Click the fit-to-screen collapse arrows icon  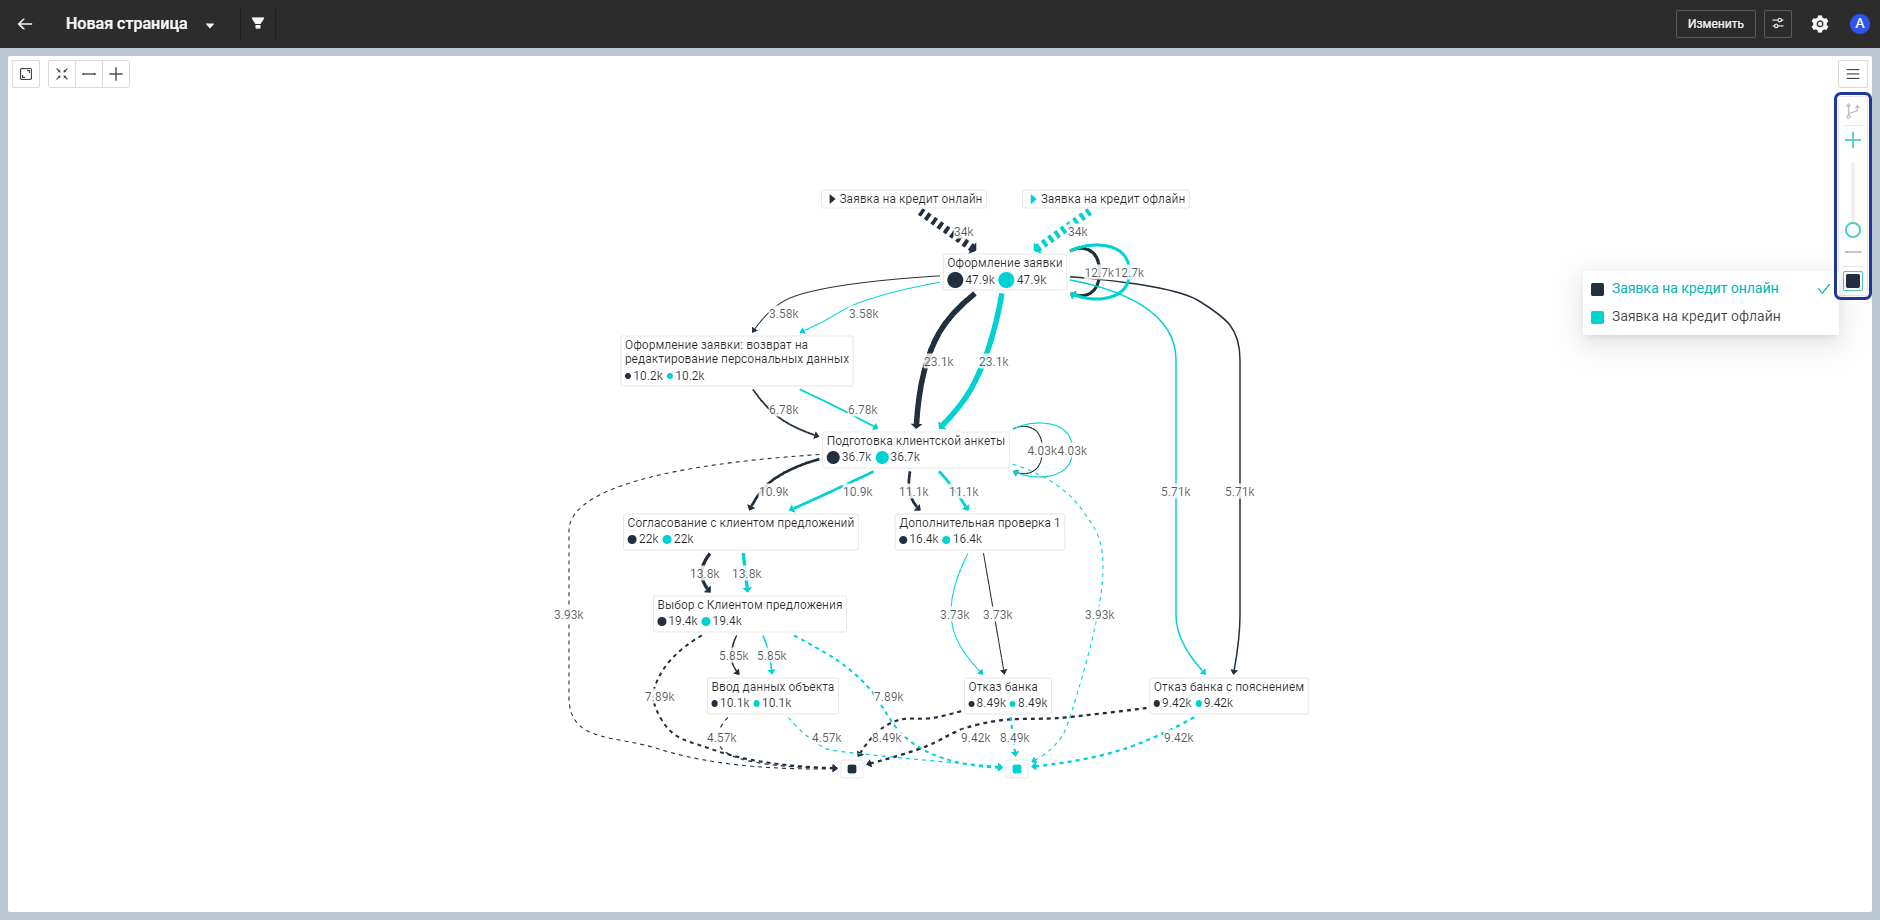62,74
